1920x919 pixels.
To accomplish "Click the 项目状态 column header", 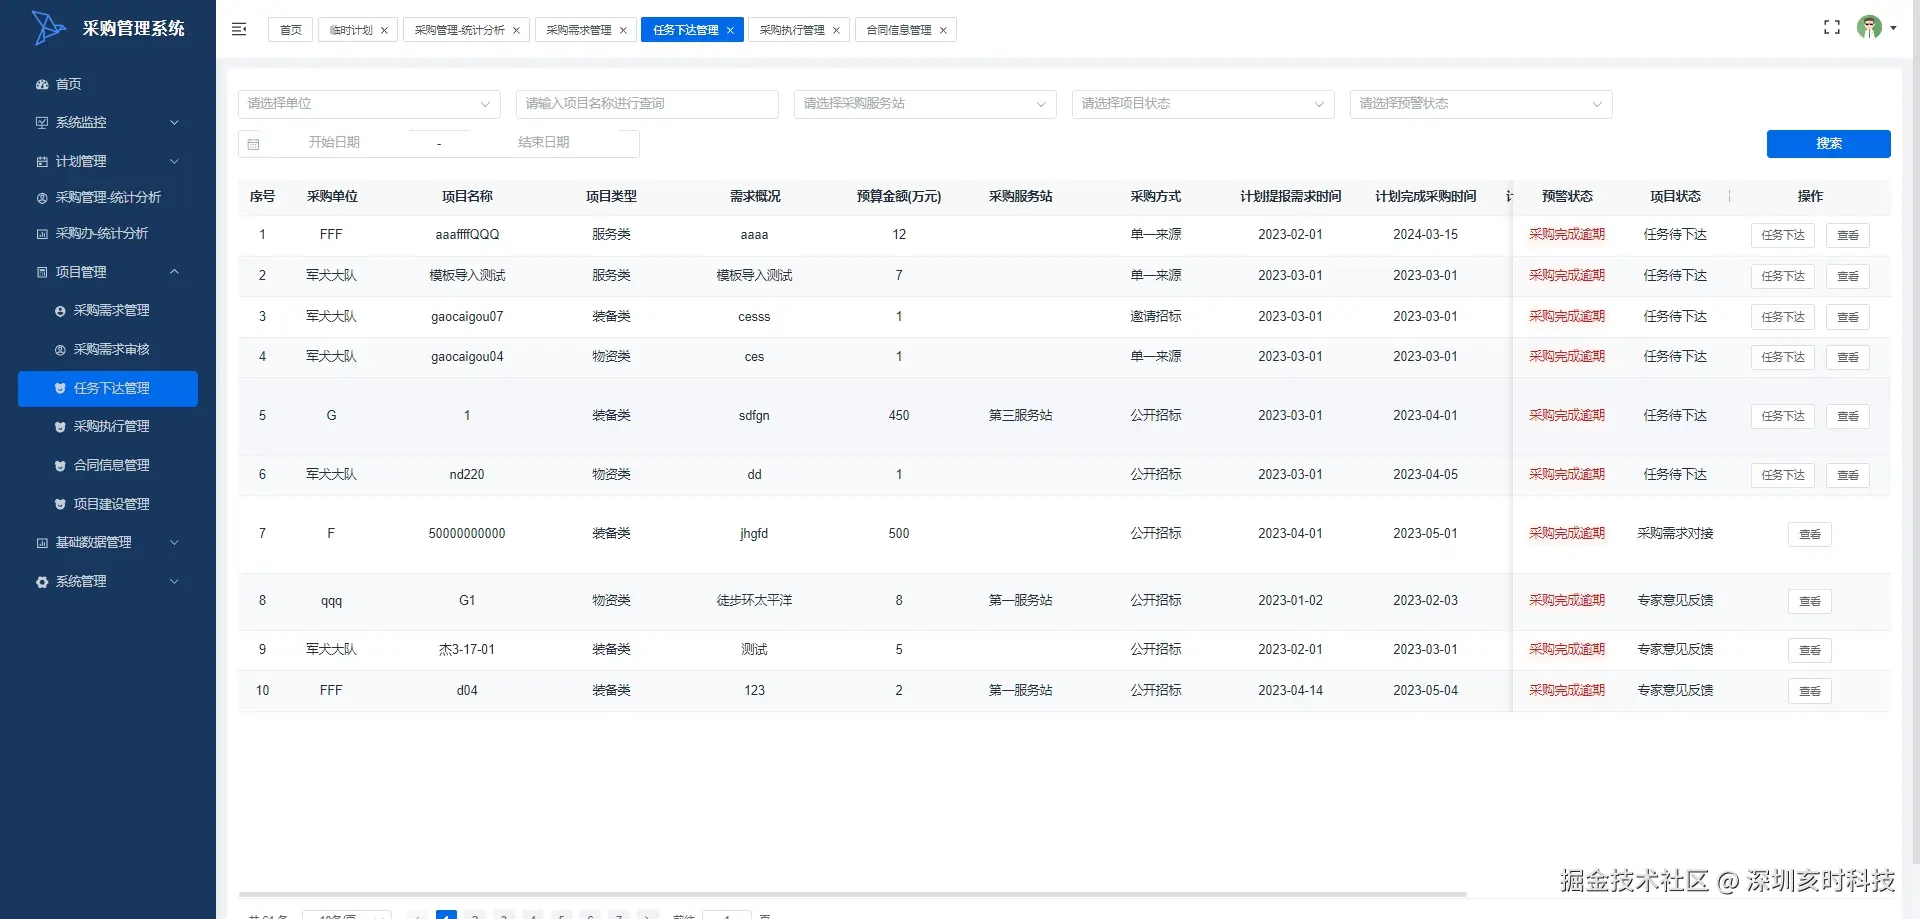I will click(x=1675, y=197).
